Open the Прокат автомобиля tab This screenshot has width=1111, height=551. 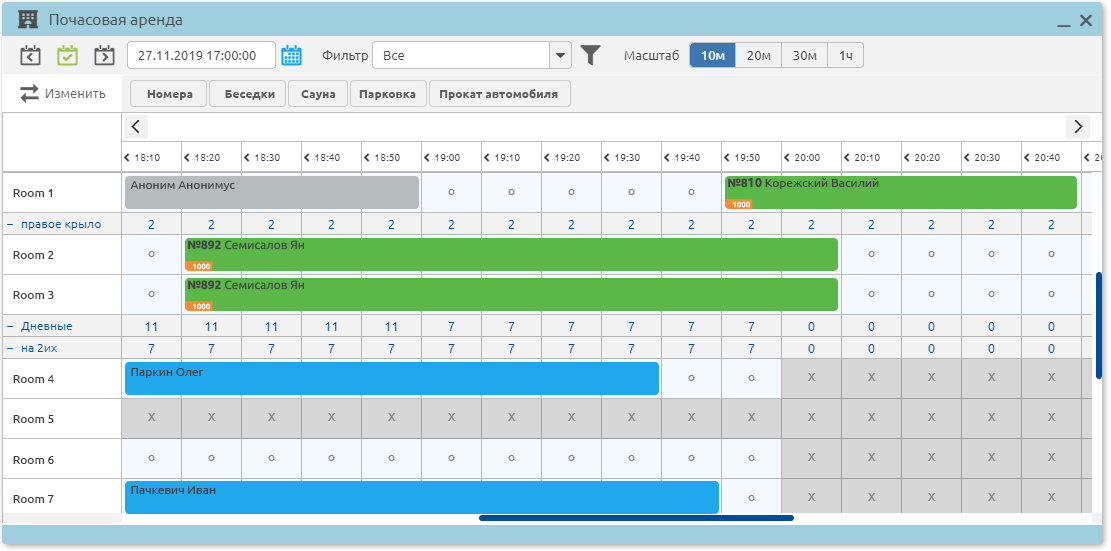(x=500, y=94)
